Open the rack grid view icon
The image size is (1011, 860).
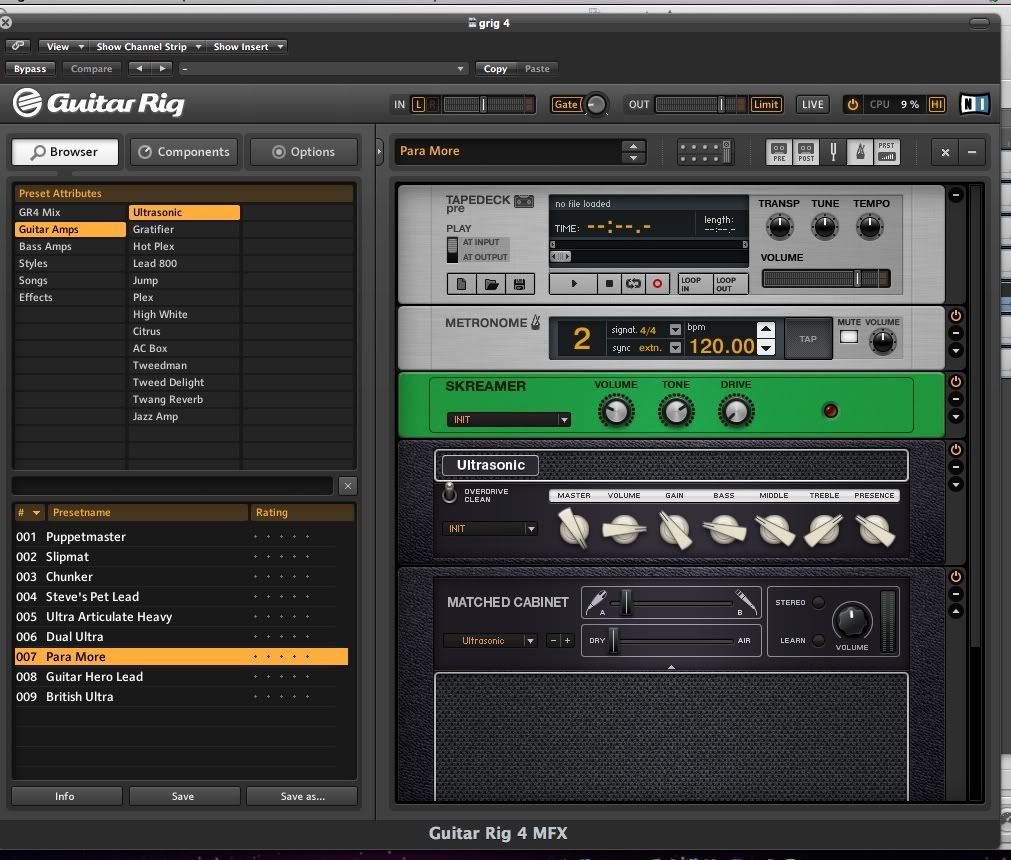pos(705,152)
